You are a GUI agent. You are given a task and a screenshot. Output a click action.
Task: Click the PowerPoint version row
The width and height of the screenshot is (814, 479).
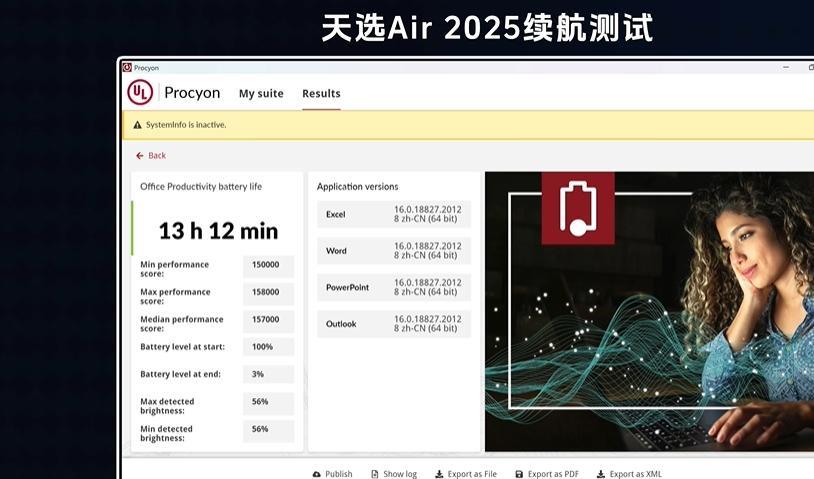coord(394,288)
